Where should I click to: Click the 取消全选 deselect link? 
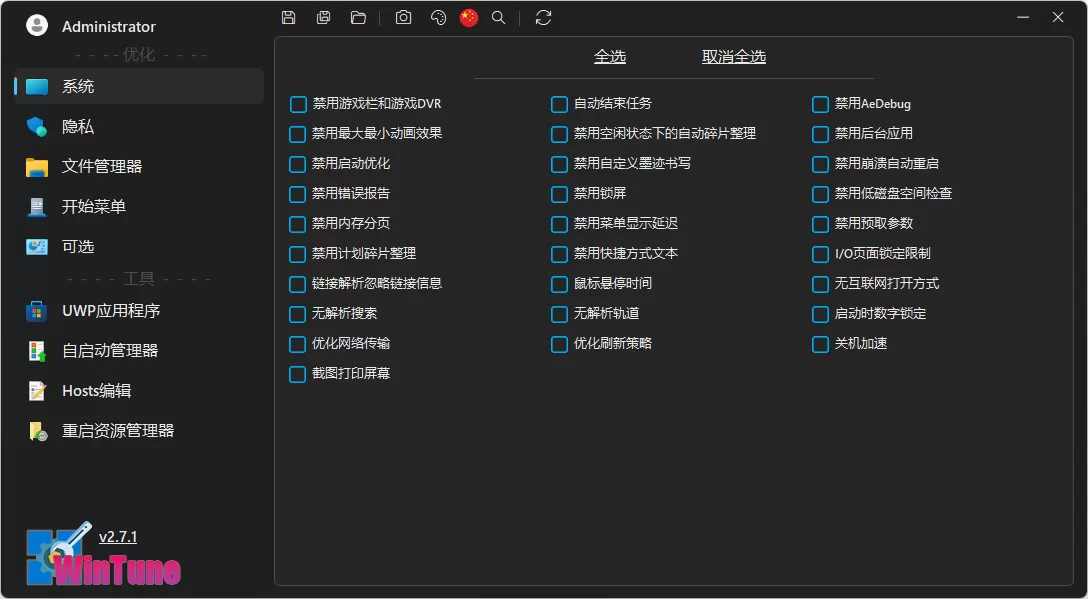(733, 57)
